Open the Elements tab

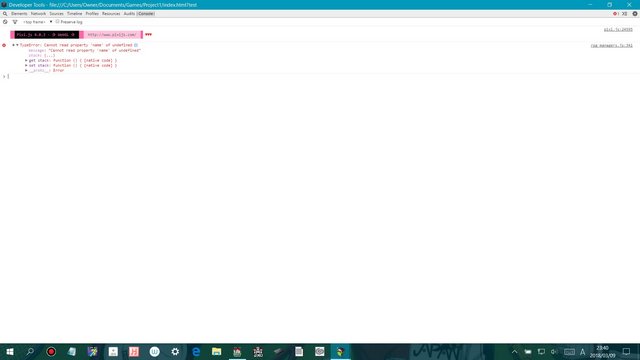[19, 13]
